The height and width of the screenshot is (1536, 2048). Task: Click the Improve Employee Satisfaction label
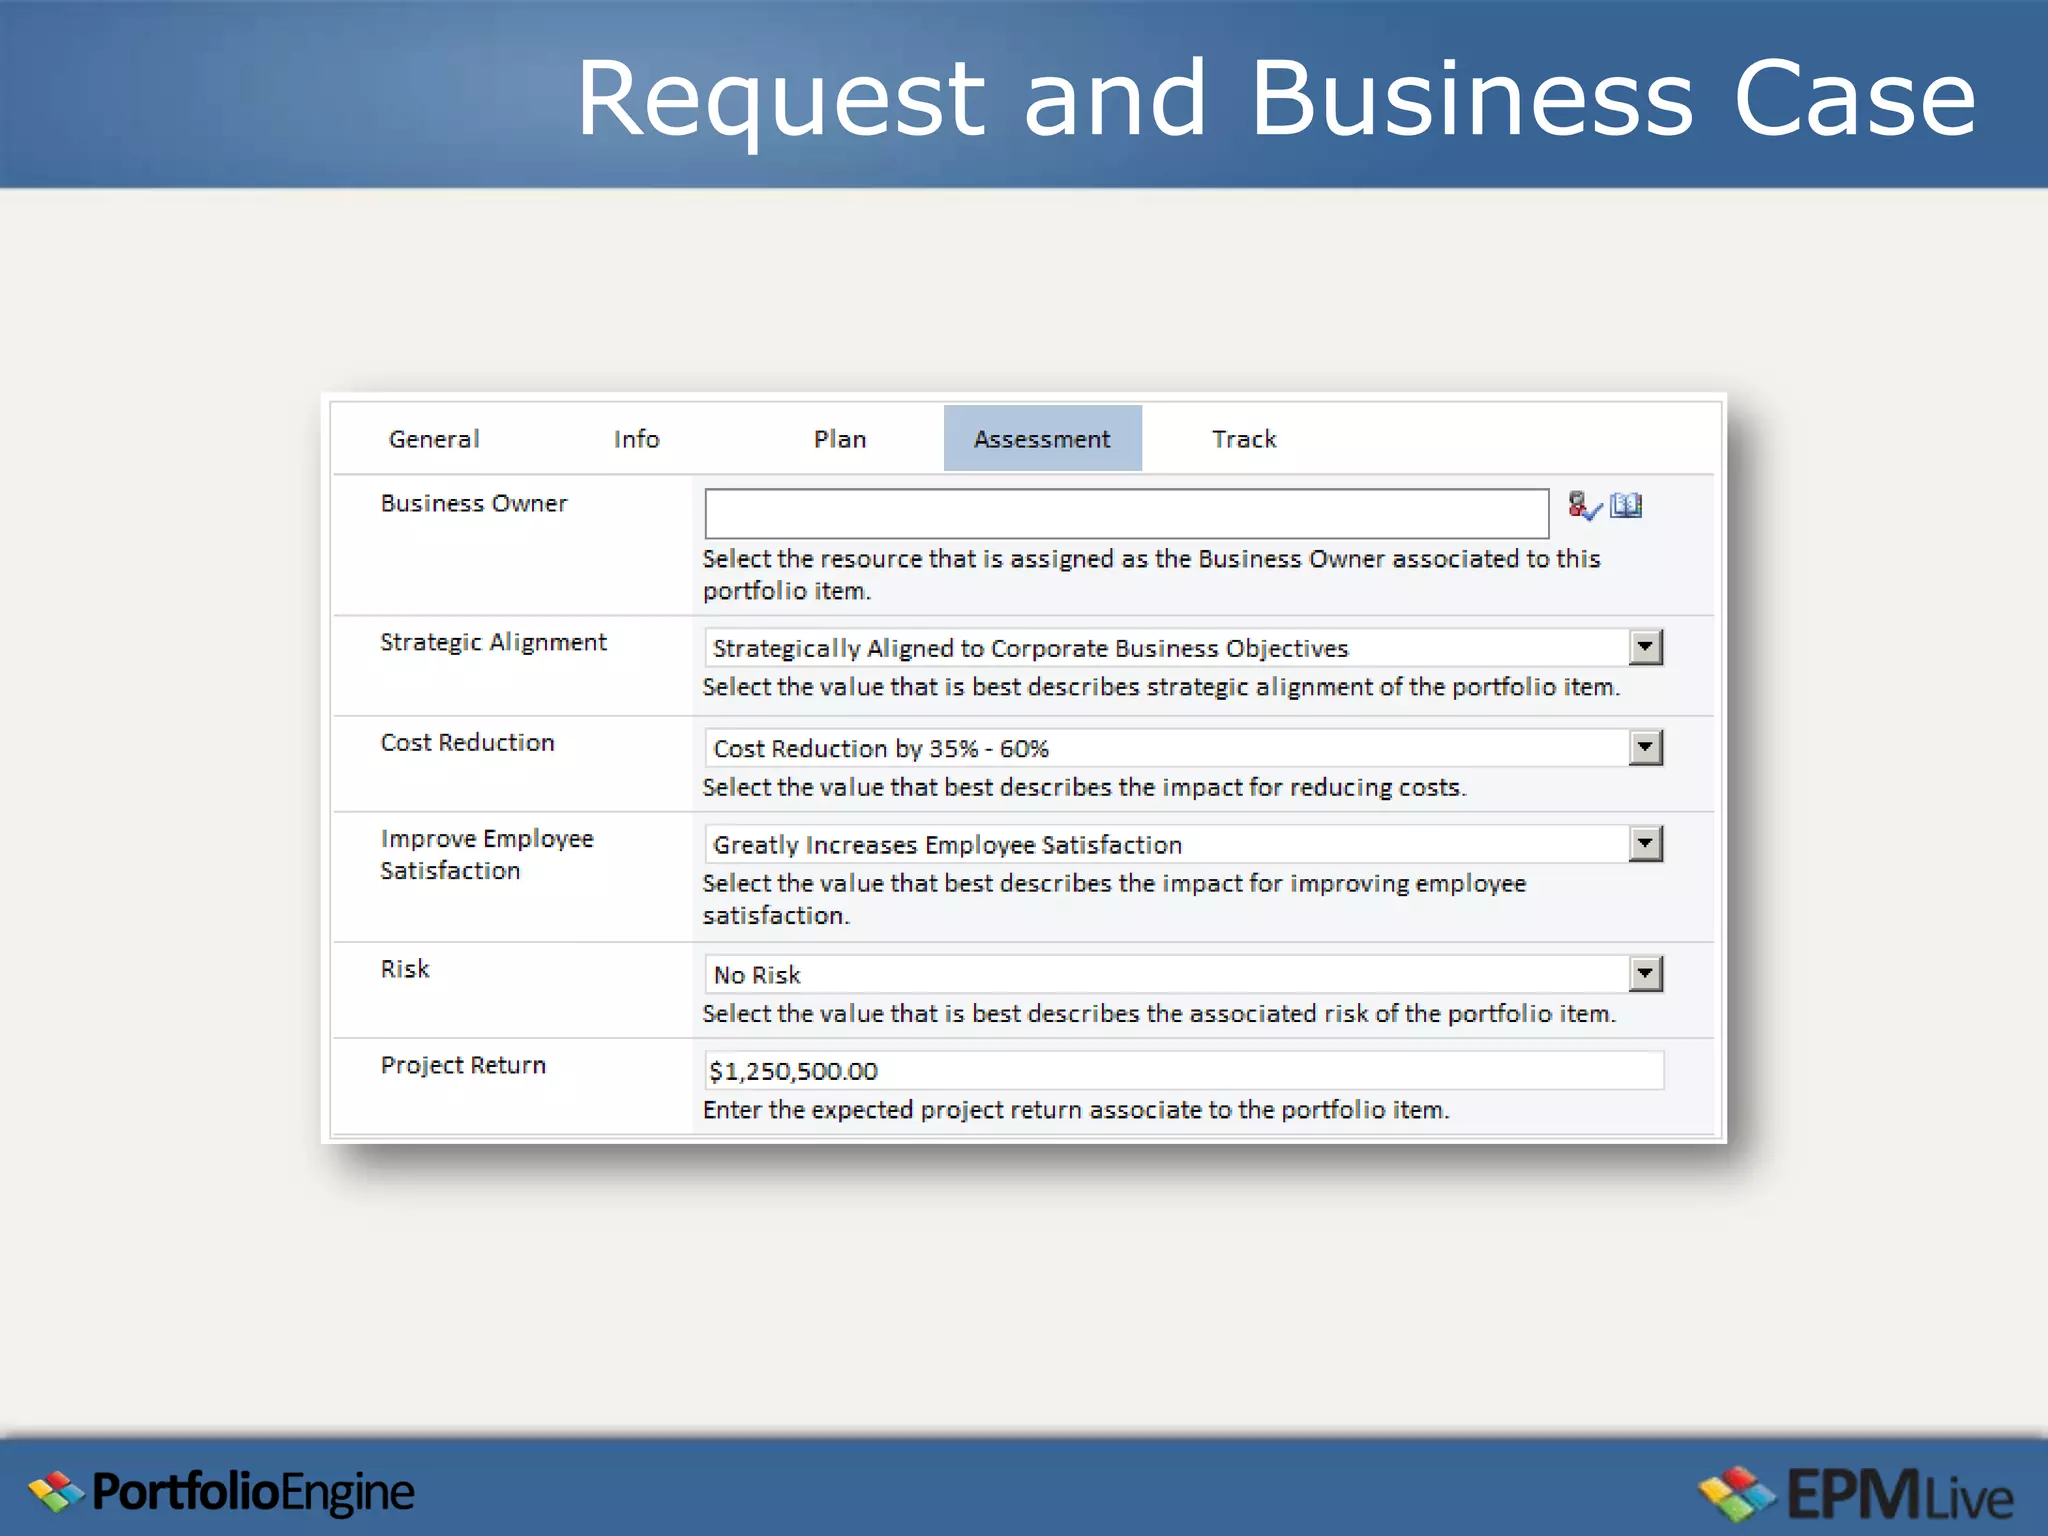point(487,855)
